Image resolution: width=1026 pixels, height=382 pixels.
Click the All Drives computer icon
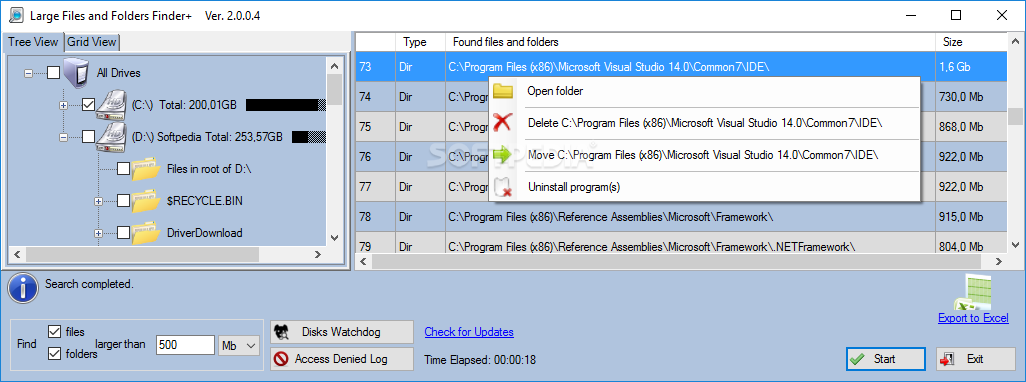coord(77,73)
